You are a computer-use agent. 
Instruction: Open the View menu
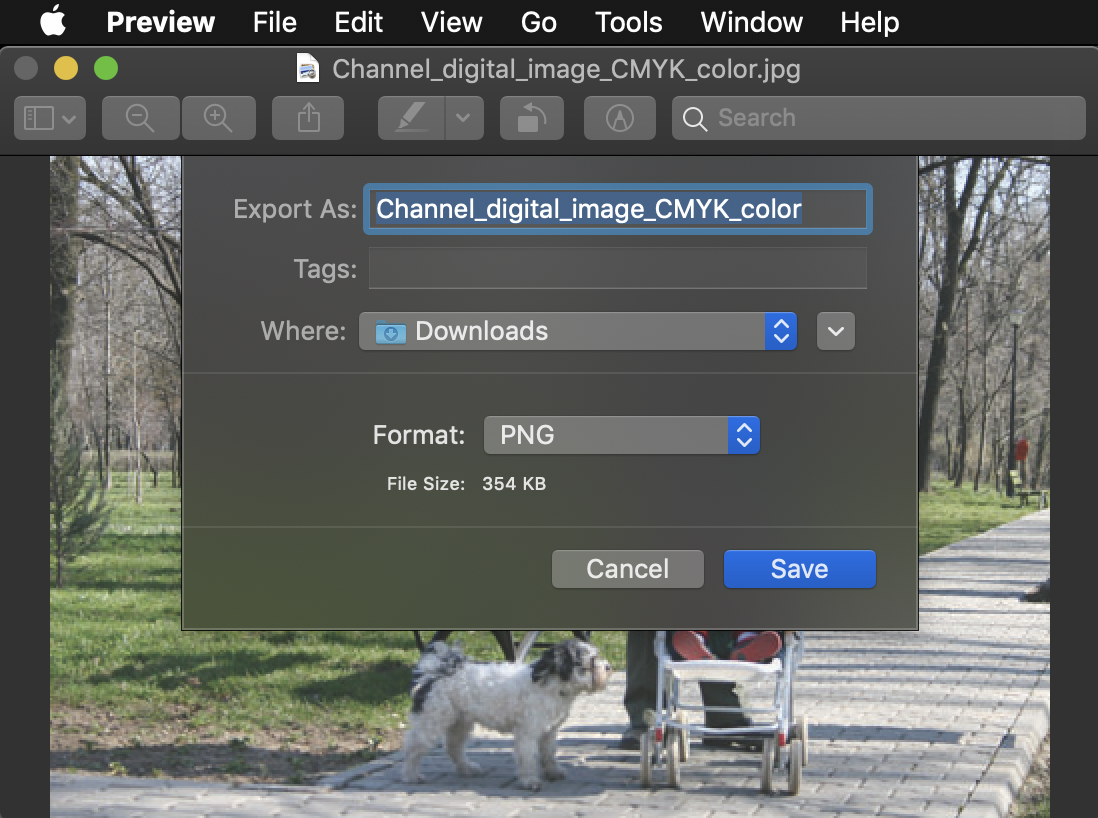[x=452, y=22]
